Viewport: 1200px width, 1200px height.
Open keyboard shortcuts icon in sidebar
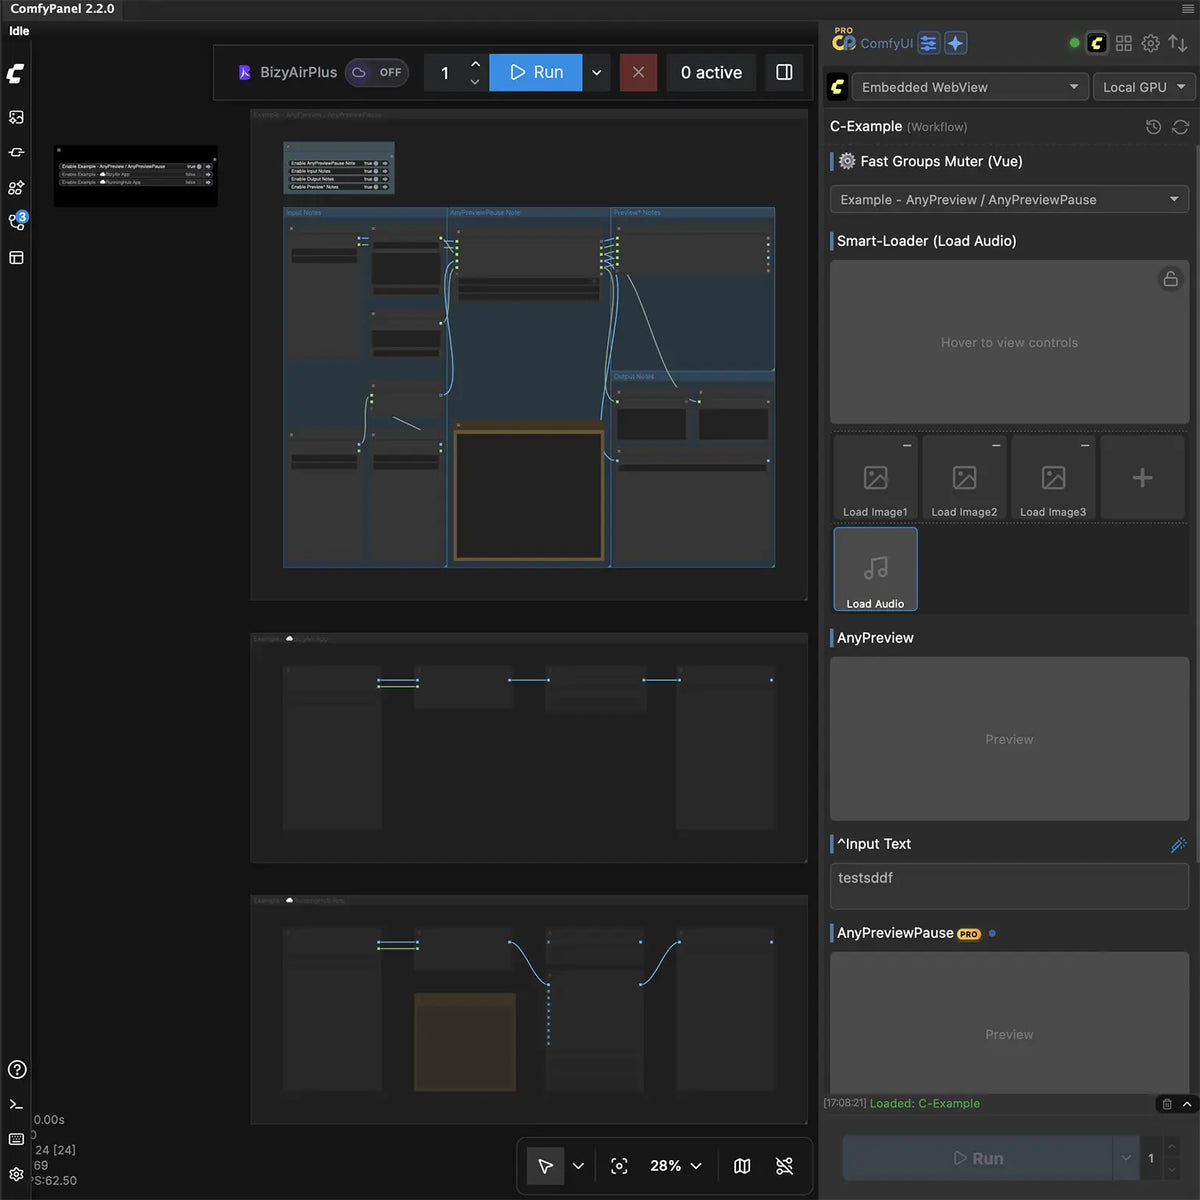(x=16, y=1139)
